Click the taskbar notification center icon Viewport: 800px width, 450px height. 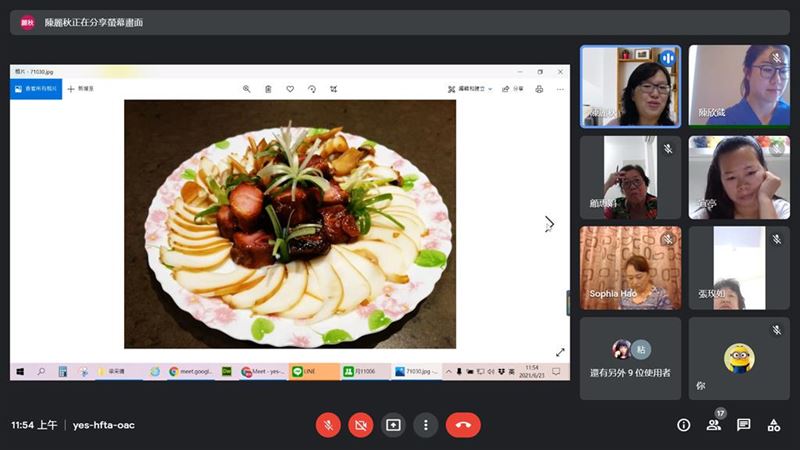coord(556,371)
